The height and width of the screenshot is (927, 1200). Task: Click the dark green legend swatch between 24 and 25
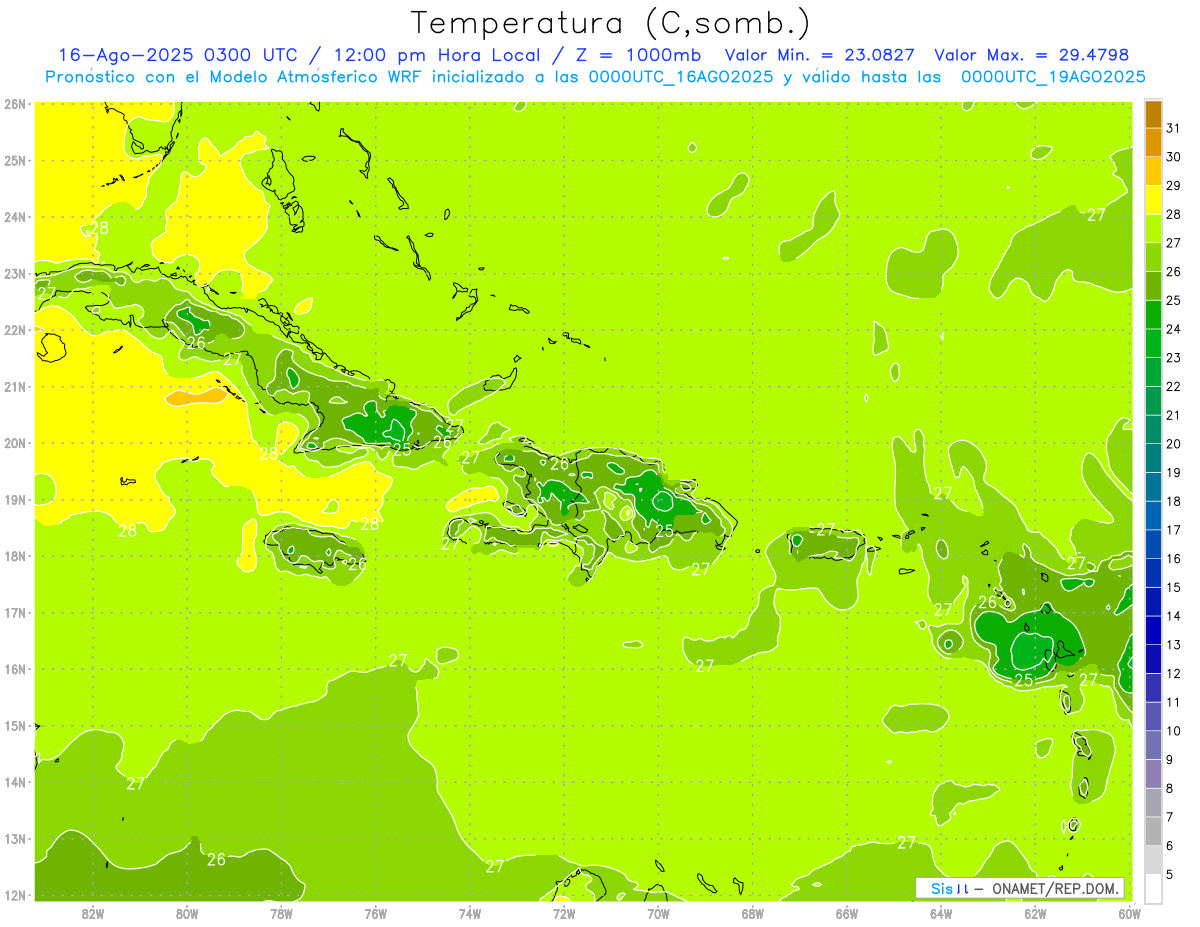tap(1153, 314)
